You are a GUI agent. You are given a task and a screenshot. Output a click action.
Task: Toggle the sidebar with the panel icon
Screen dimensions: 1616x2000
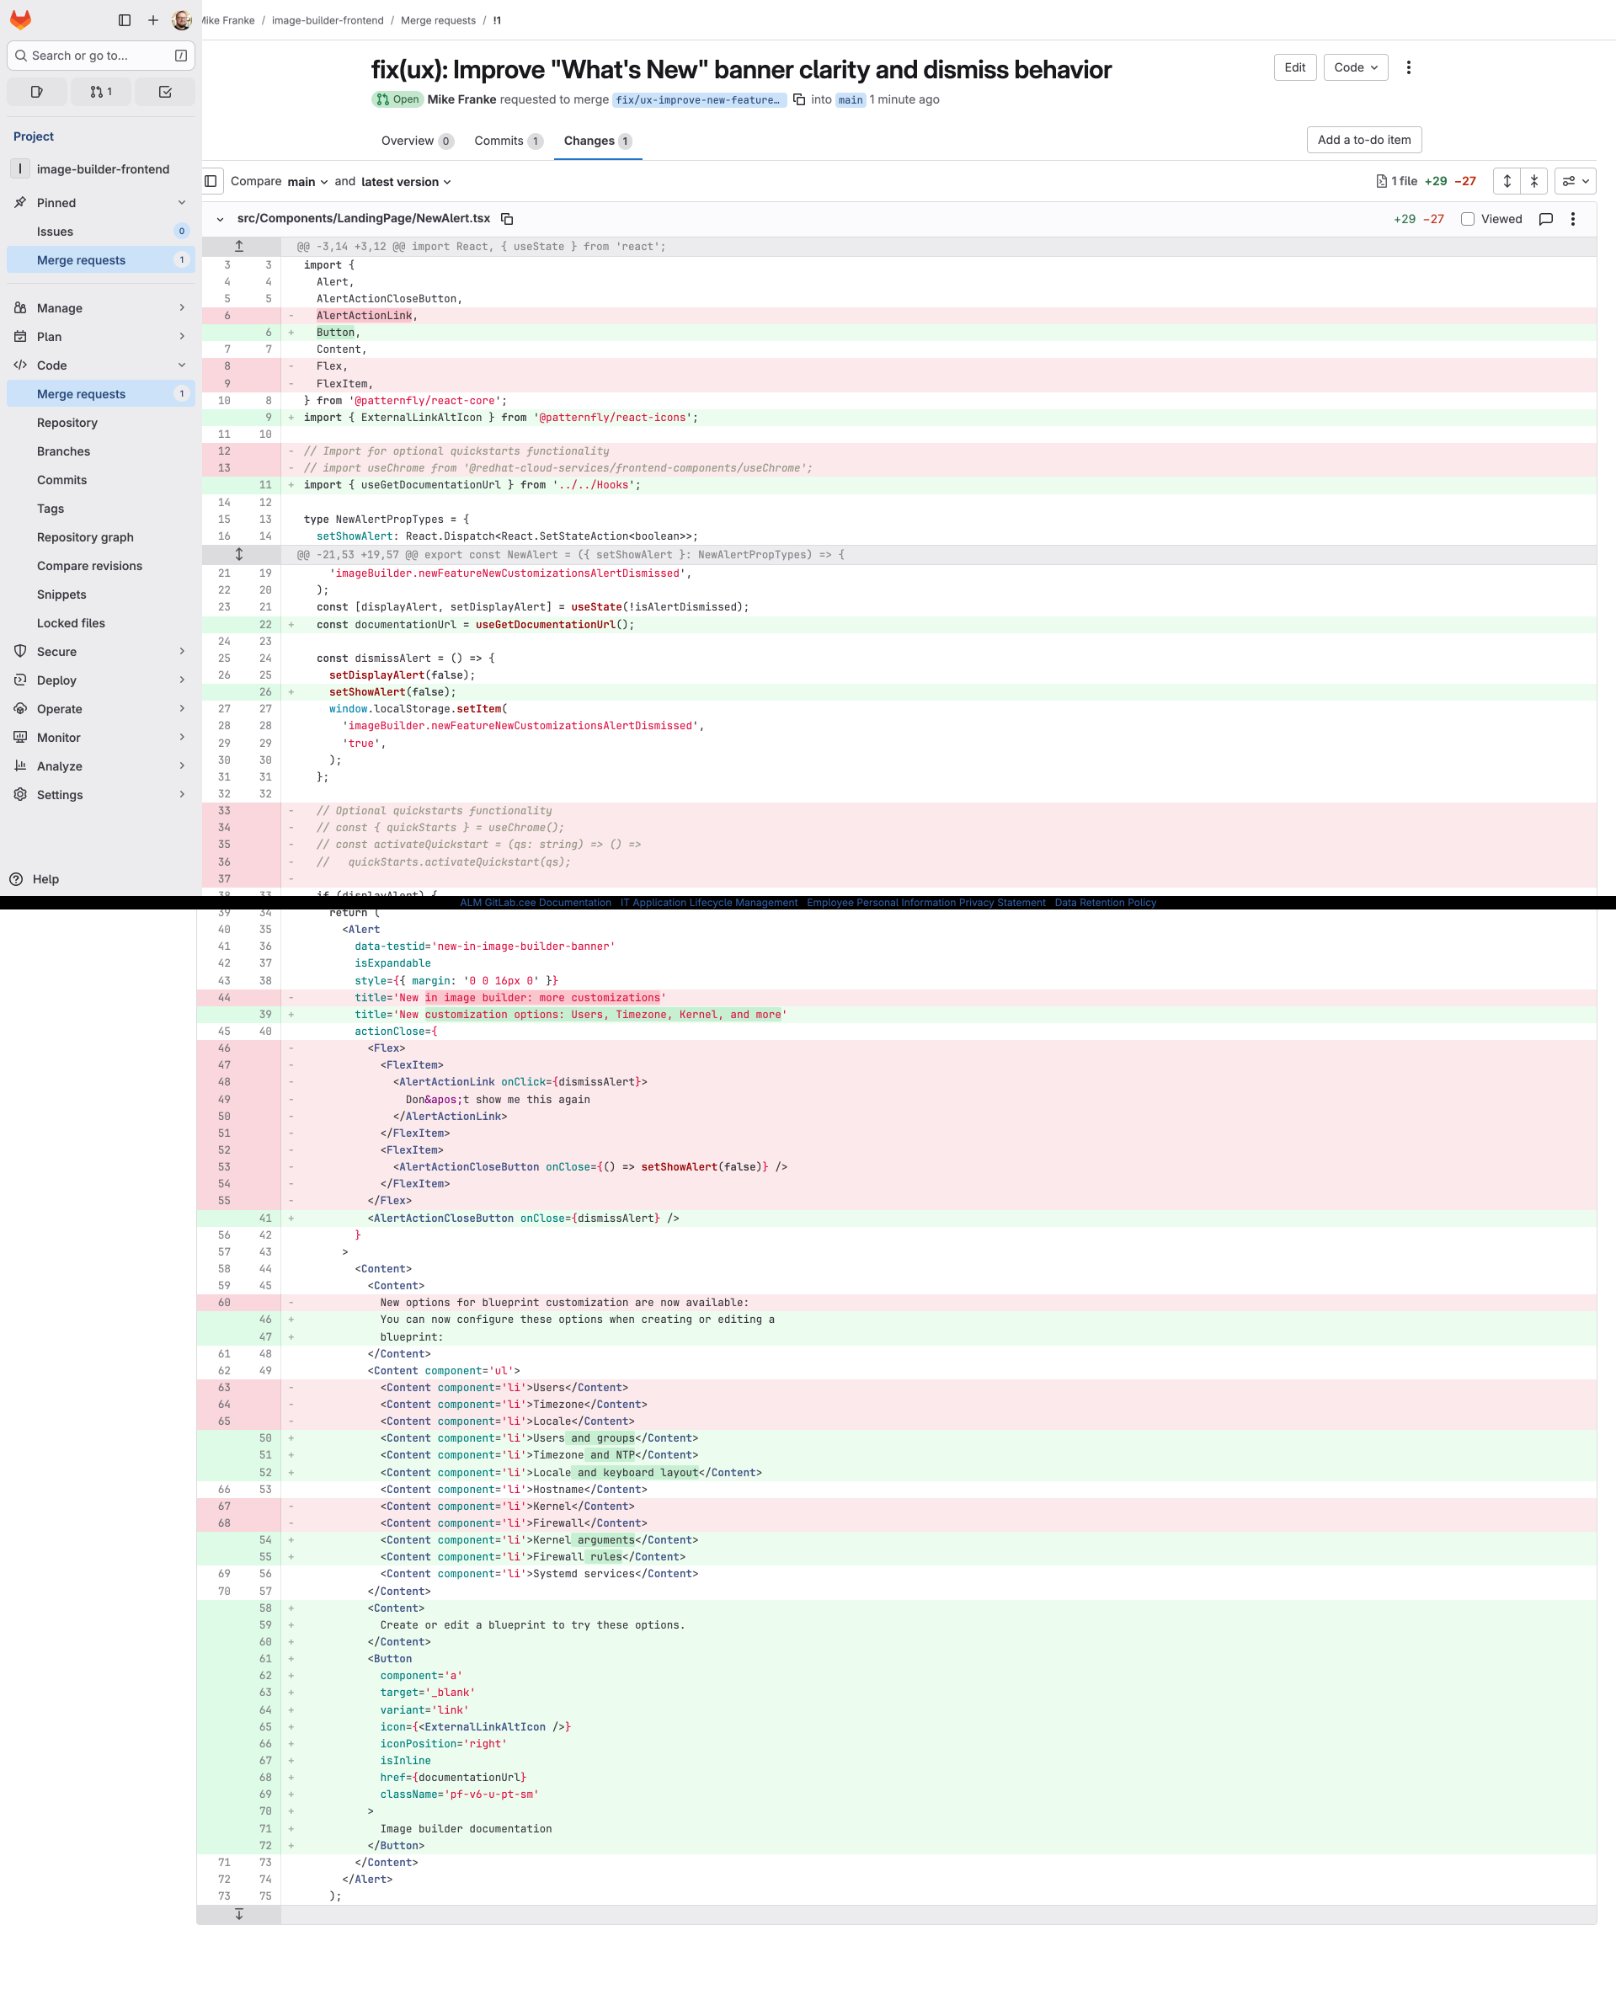pos(124,19)
